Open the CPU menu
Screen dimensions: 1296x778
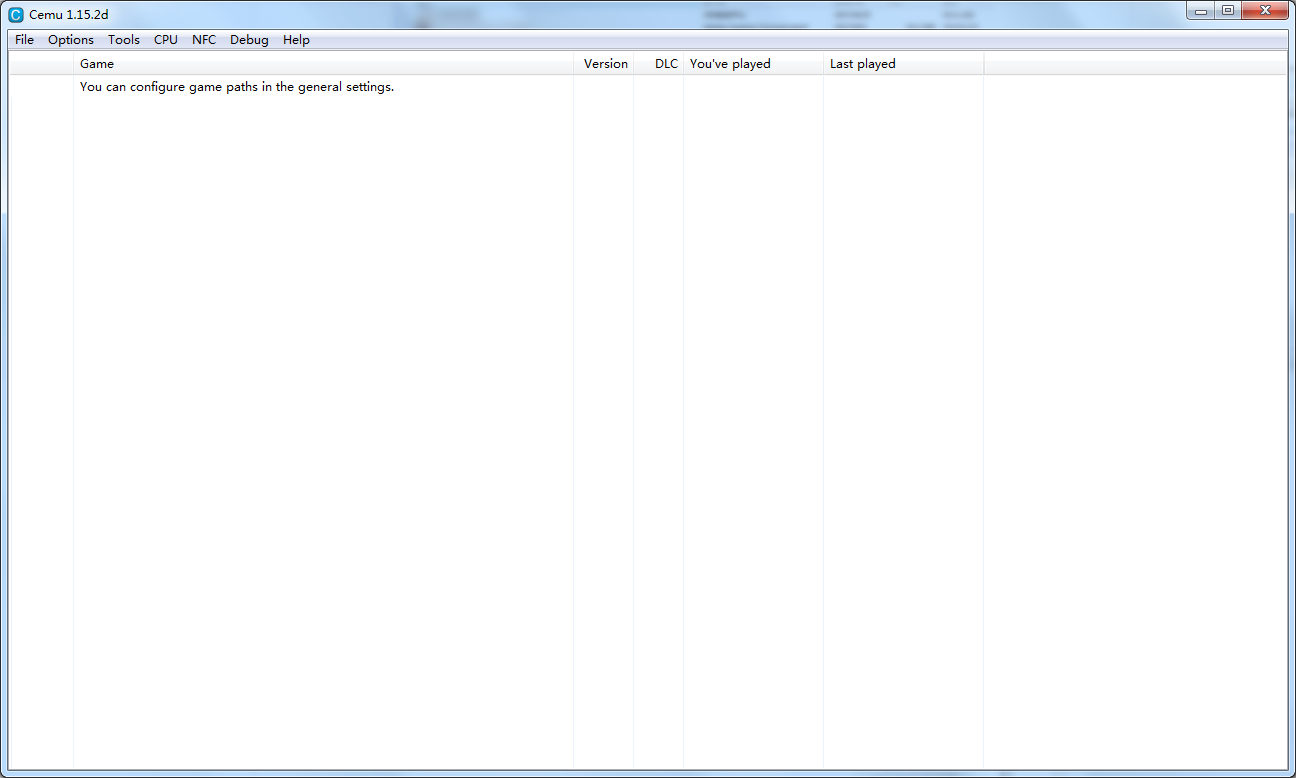[166, 40]
